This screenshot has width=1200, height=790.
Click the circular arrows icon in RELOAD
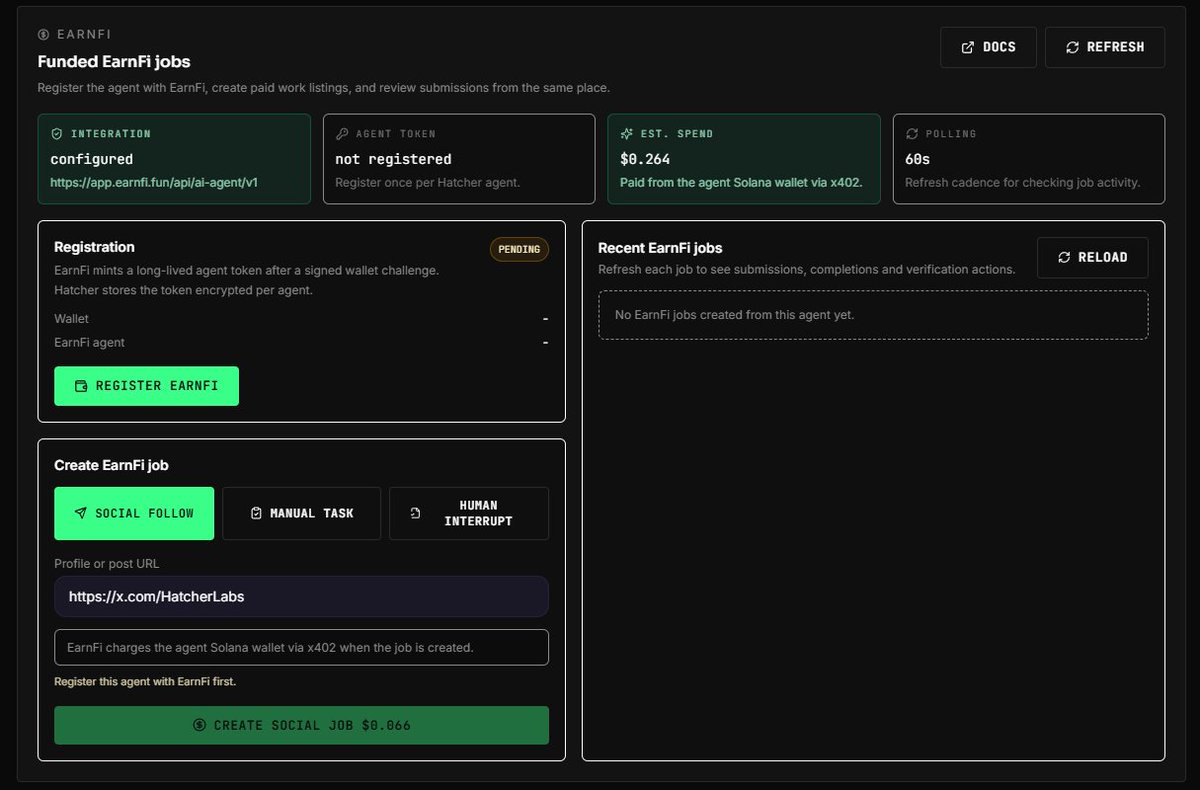tap(1064, 257)
